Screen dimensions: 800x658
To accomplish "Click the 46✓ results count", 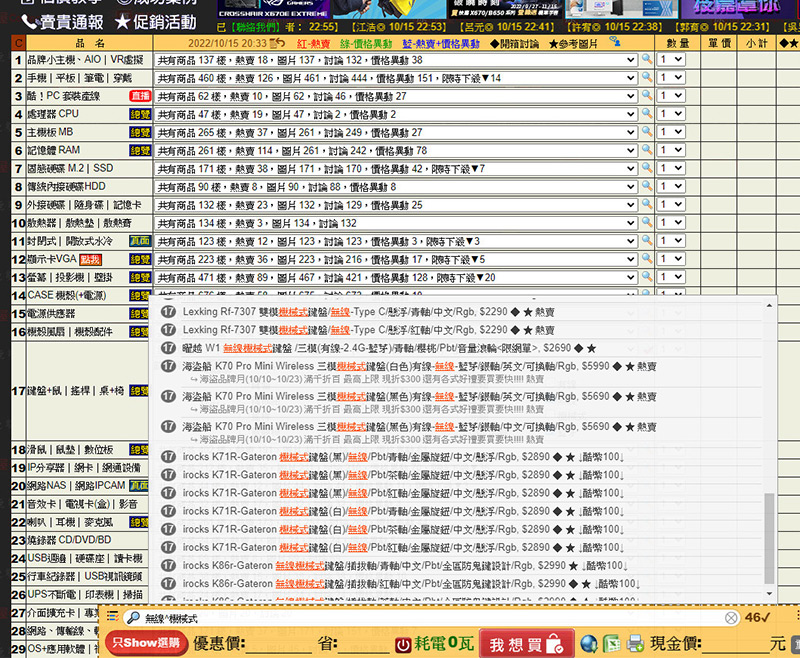I will pos(757,617).
